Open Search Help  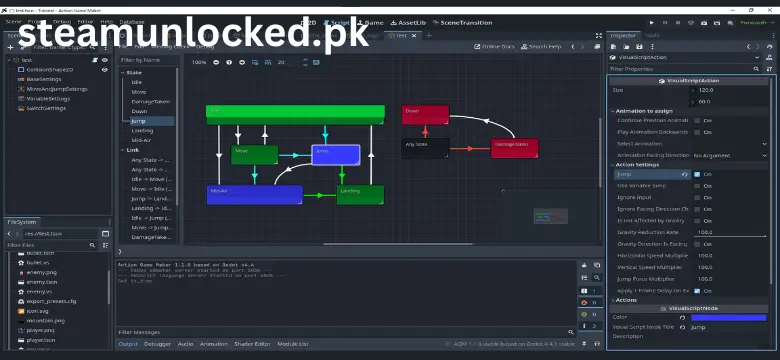(x=541, y=46)
